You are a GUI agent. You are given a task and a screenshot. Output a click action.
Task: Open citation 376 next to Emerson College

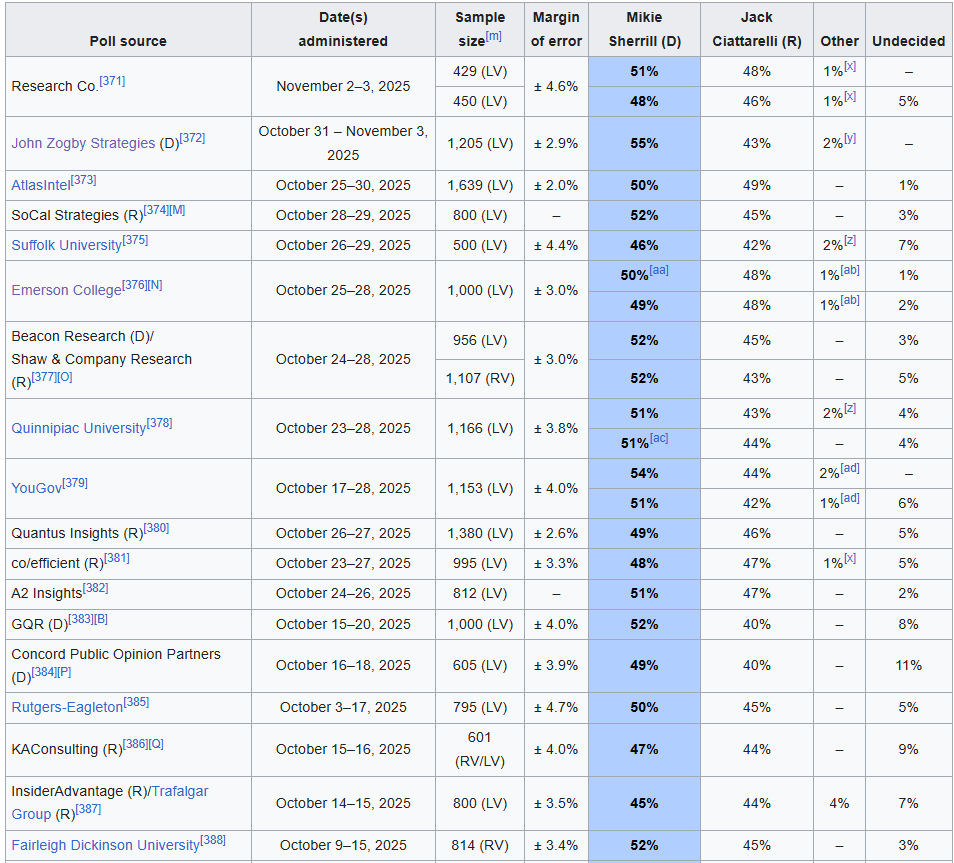tap(134, 285)
